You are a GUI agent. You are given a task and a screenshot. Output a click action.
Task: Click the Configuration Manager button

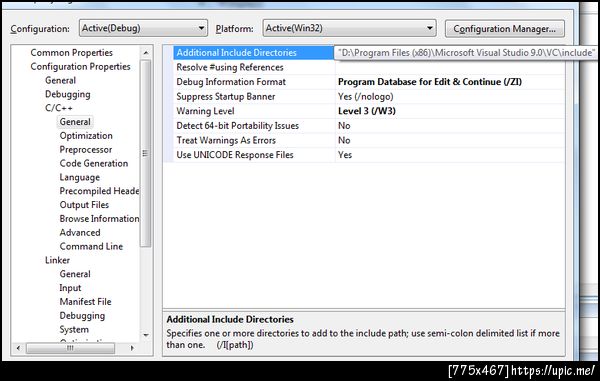(x=504, y=29)
